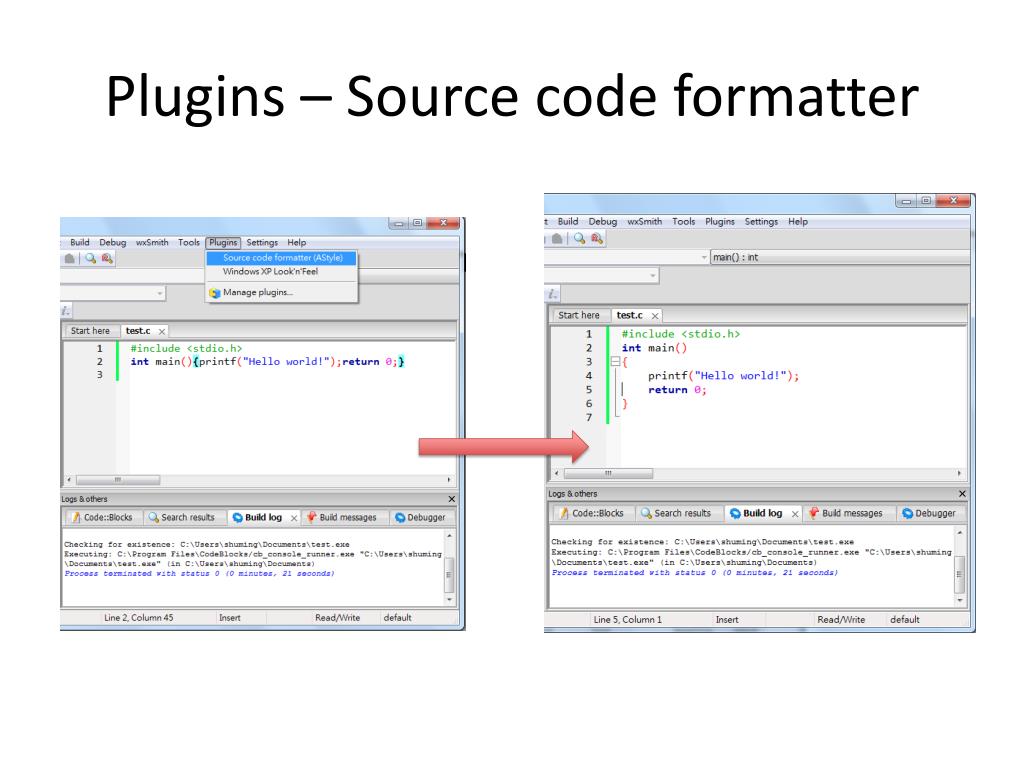Open Code::Blocks log tab in right window
The height and width of the screenshot is (768, 1024).
[592, 513]
